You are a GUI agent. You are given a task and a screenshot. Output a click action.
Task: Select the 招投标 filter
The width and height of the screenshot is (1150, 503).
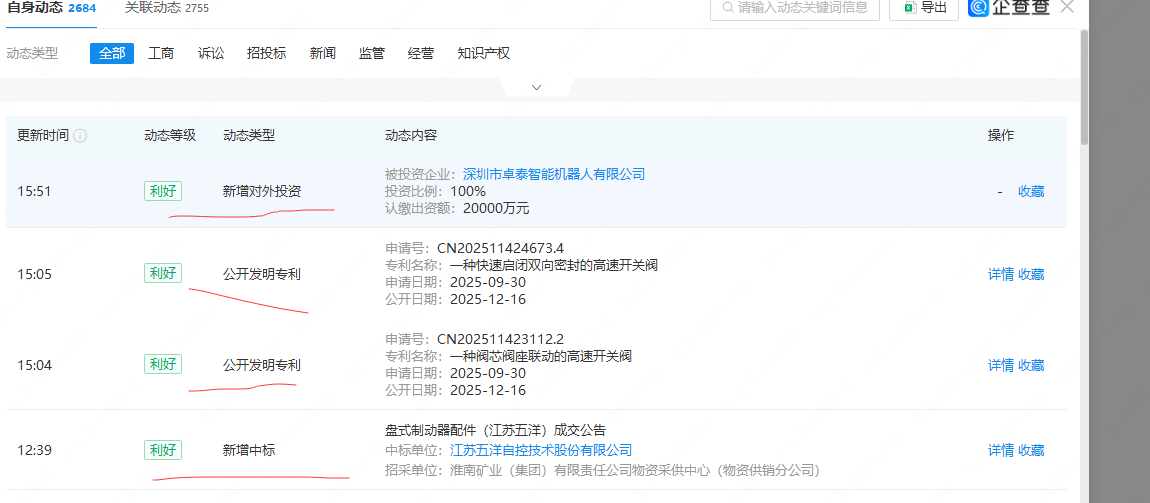click(267, 54)
